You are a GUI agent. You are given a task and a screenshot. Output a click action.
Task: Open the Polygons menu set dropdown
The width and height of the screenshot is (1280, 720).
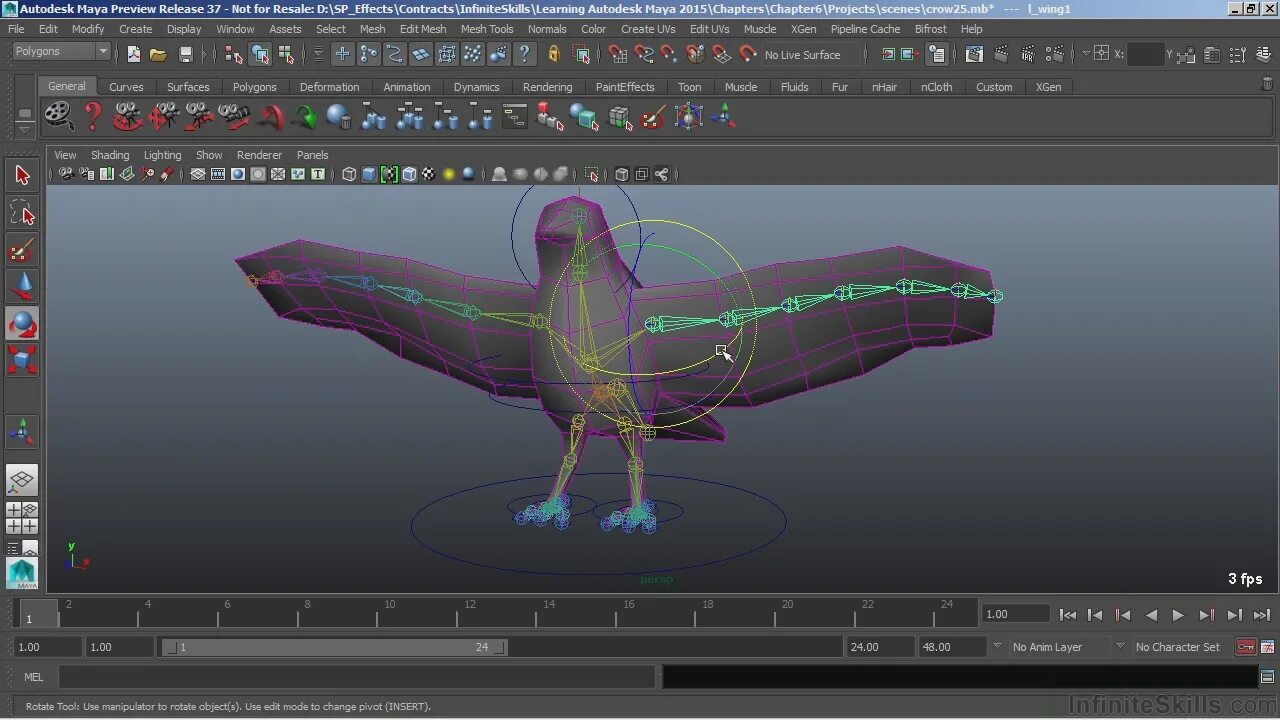tap(62, 52)
